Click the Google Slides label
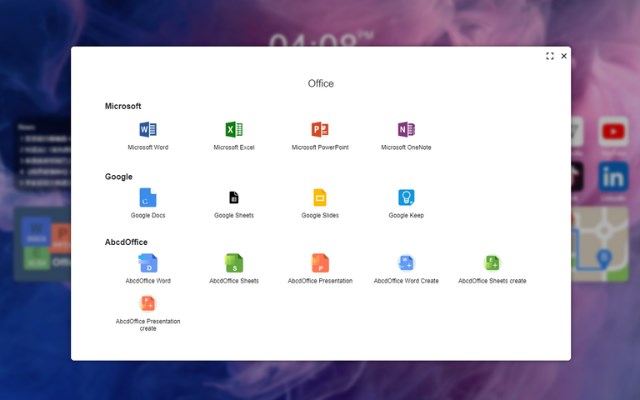Screen dimensions: 640x400 pos(320,216)
